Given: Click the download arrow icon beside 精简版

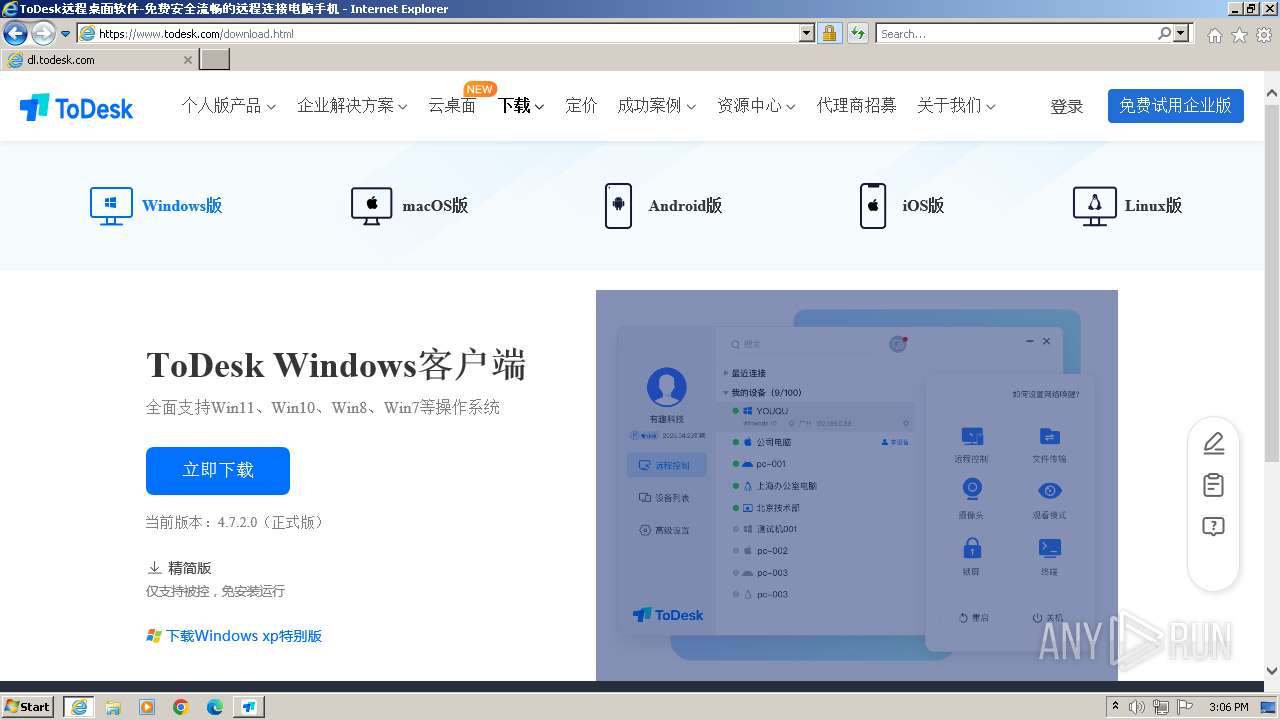Looking at the screenshot, I should point(154,568).
